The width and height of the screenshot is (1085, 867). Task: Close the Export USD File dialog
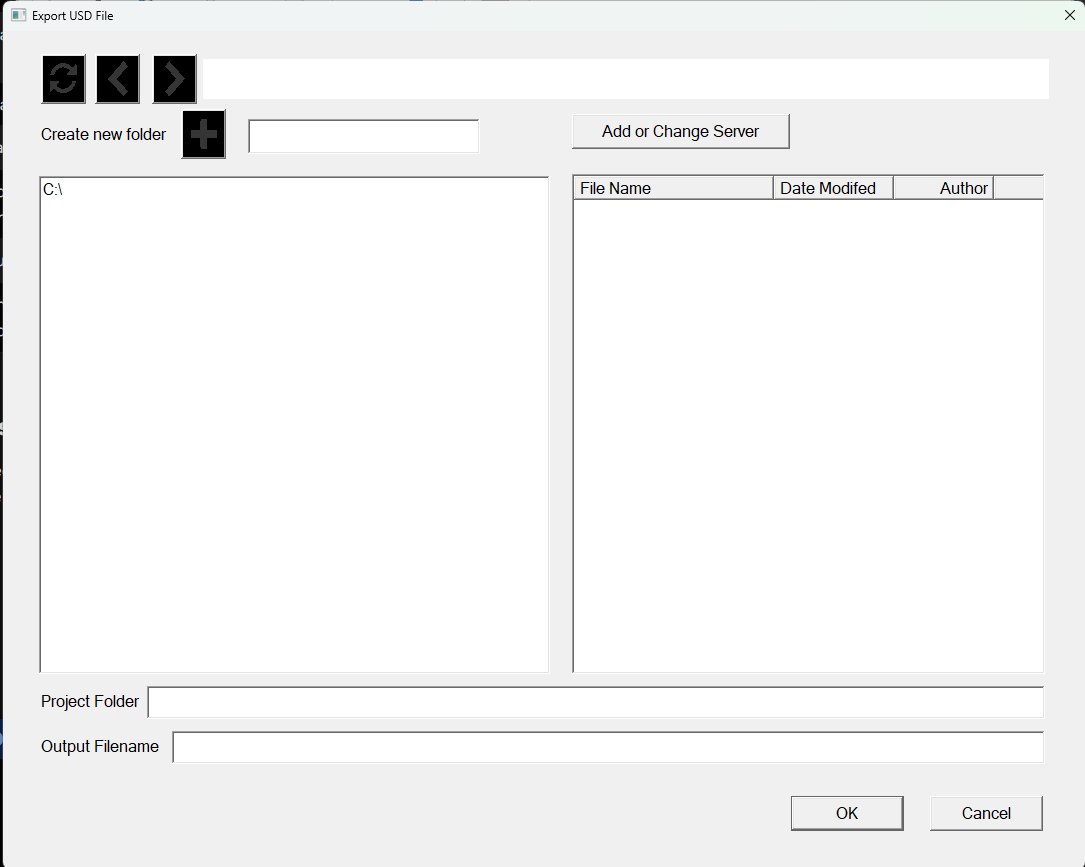pos(1069,15)
